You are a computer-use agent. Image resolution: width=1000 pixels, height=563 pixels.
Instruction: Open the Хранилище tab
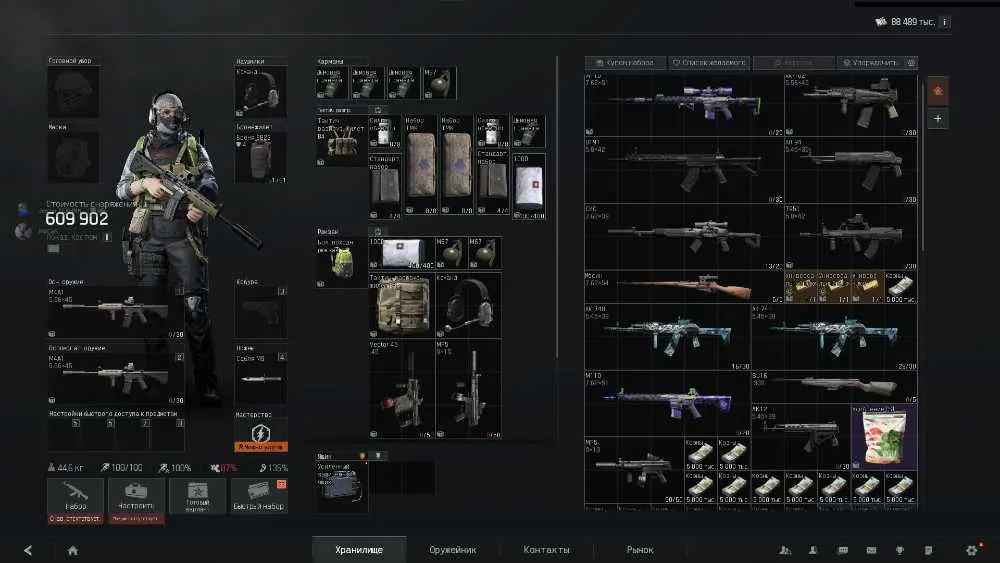pyautogui.click(x=359, y=550)
